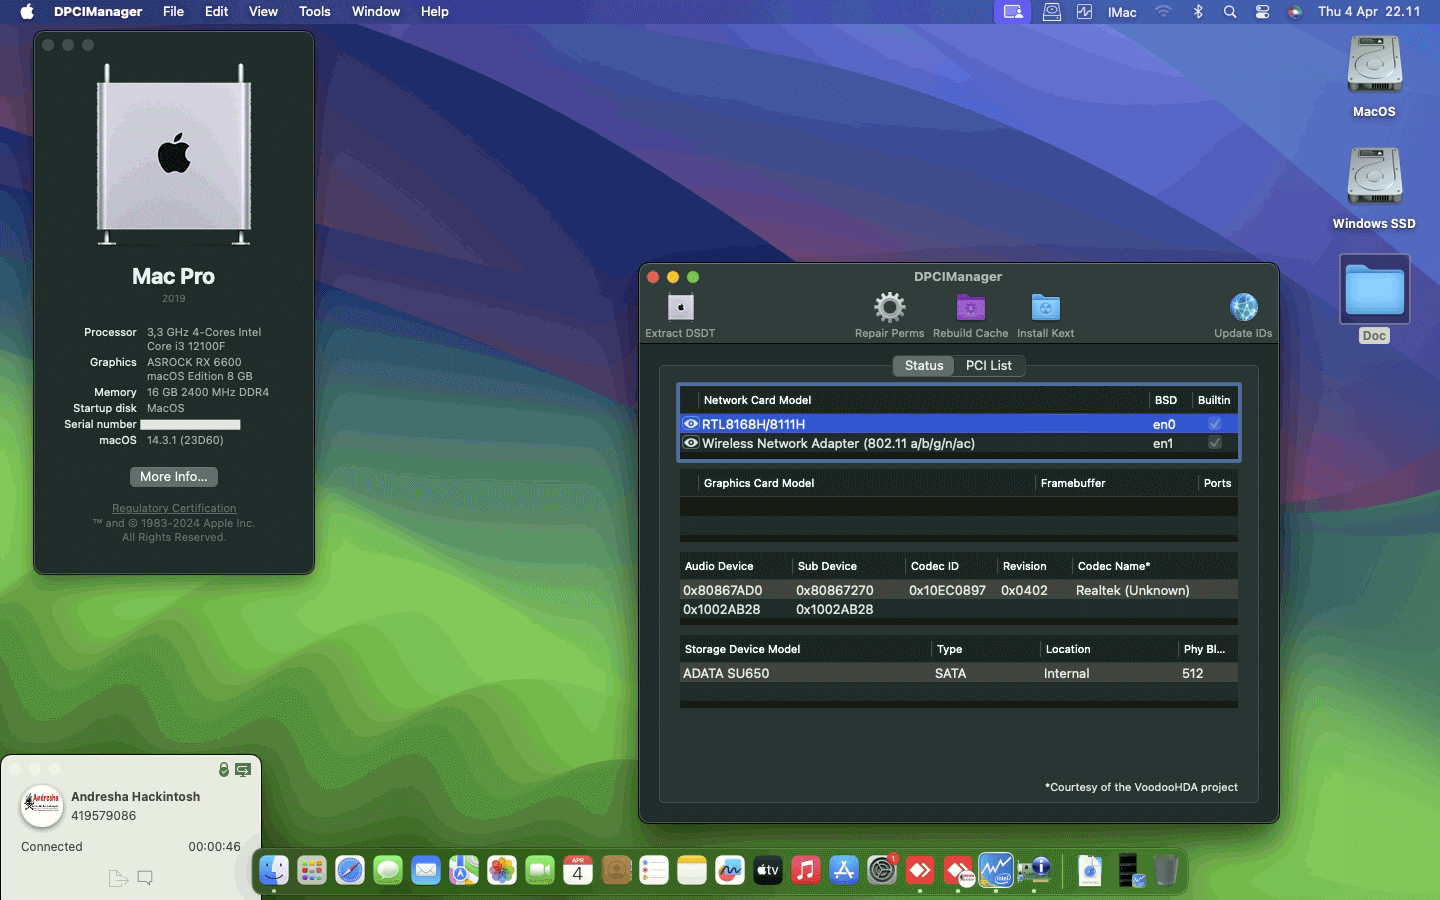Open the screen sharing menu bar icon
This screenshot has height=900, width=1440.
coord(1011,12)
